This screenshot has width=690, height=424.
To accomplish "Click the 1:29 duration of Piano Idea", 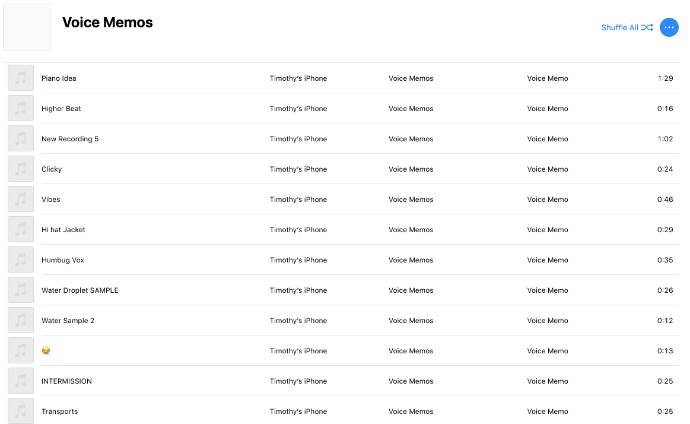I will click(665, 78).
